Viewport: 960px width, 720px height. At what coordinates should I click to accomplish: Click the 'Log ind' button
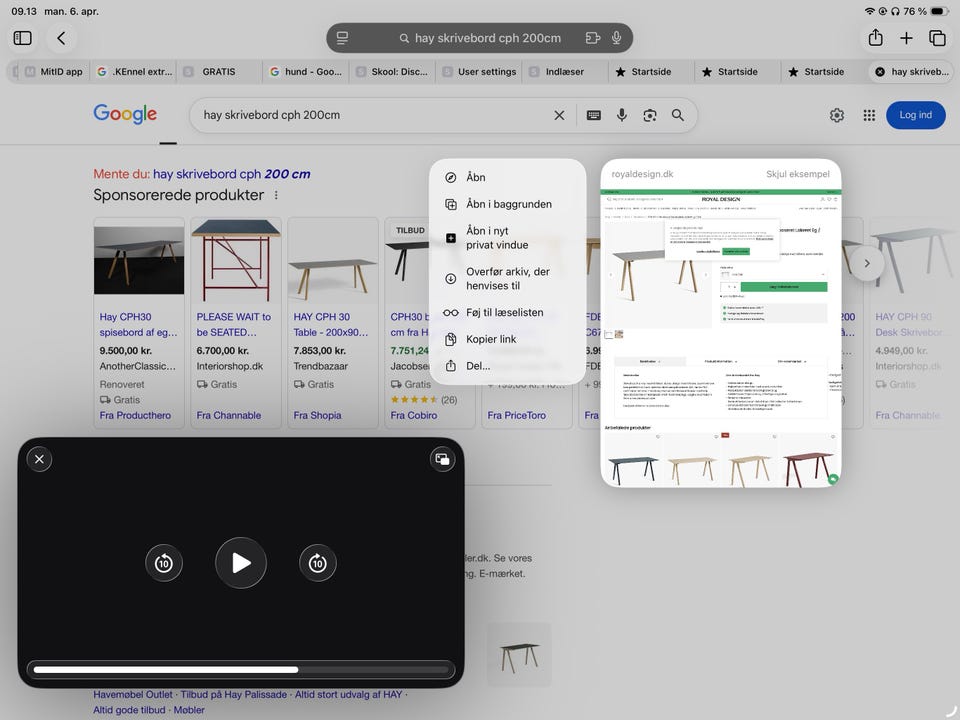click(915, 115)
